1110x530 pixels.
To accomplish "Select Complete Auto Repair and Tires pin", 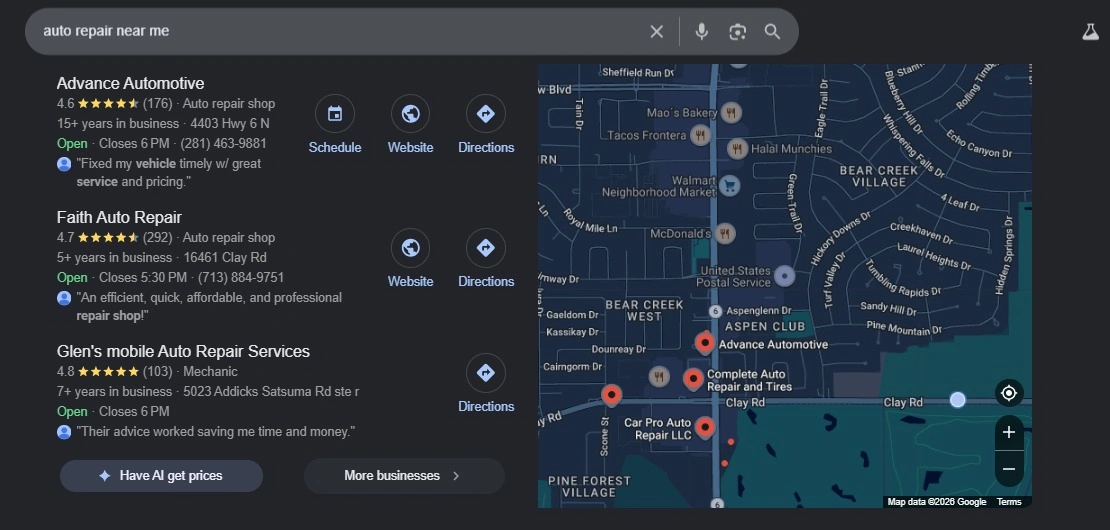I will (x=693, y=379).
